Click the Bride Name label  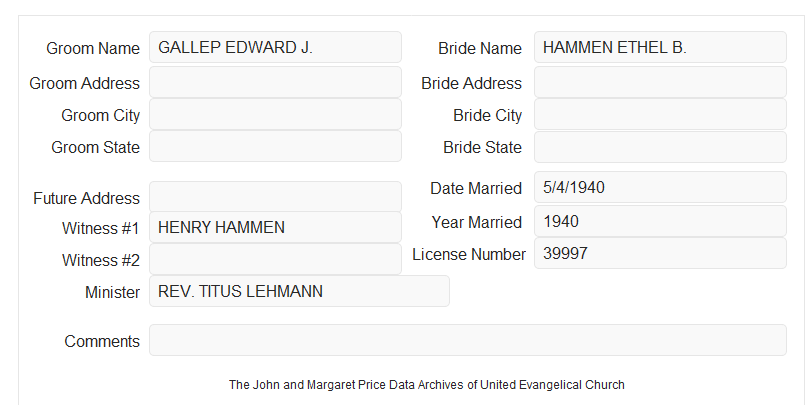pos(480,48)
